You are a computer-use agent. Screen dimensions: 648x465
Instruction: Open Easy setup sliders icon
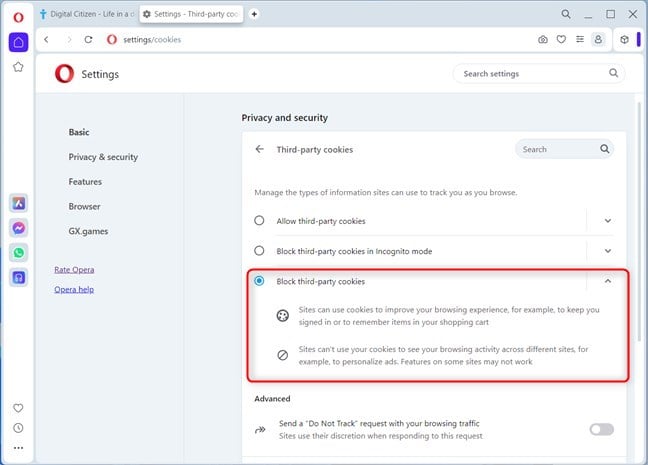pyautogui.click(x=580, y=40)
